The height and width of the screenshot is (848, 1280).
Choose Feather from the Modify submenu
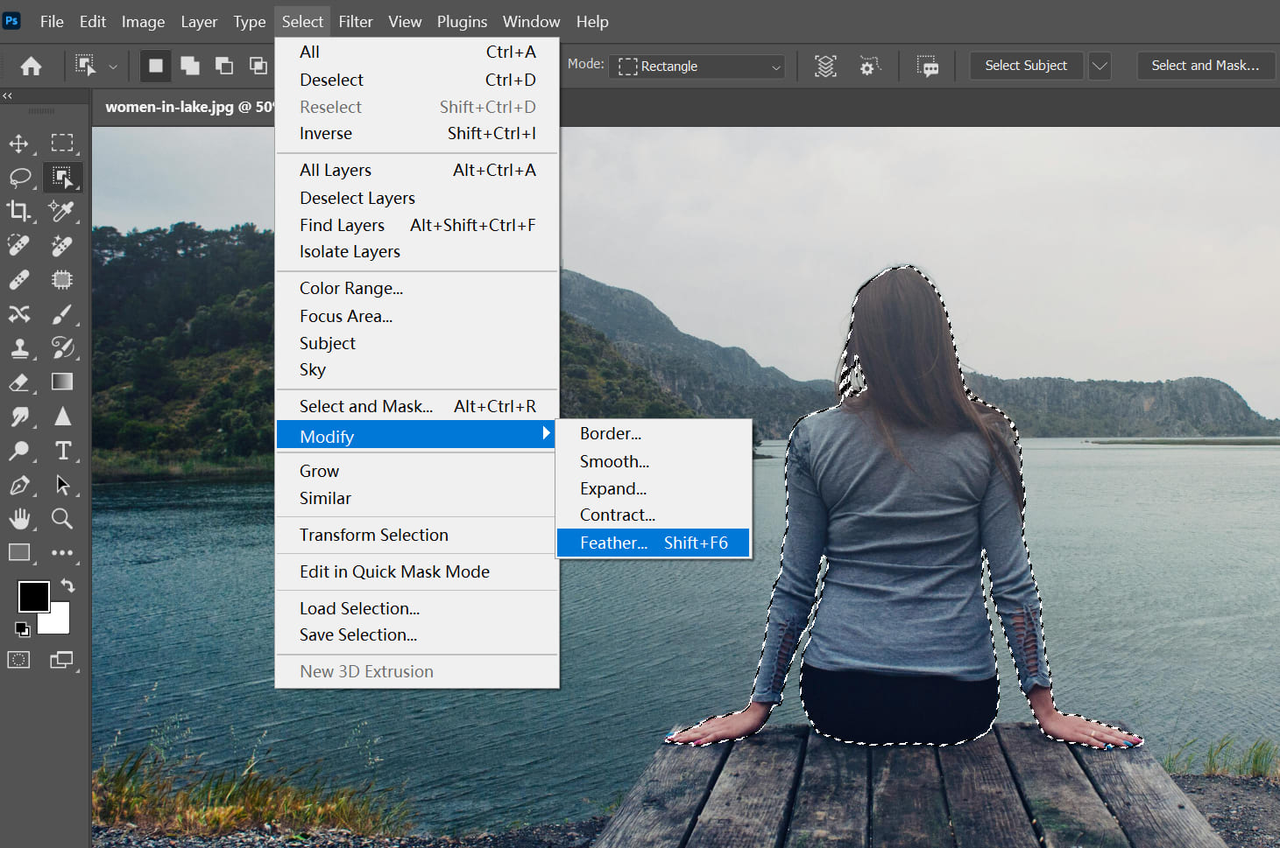[613, 542]
